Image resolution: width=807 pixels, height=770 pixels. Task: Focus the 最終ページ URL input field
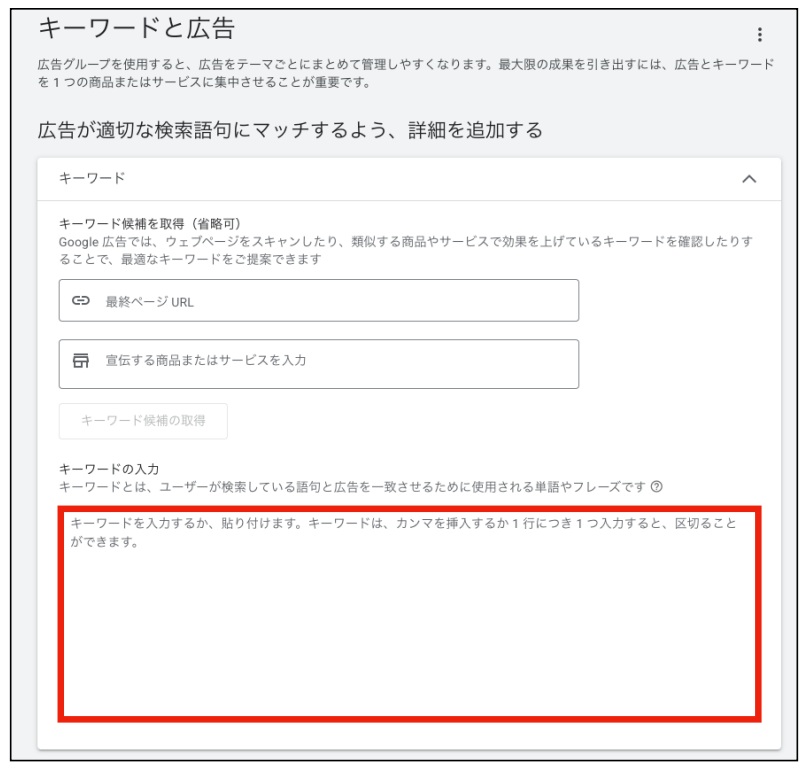(x=340, y=301)
